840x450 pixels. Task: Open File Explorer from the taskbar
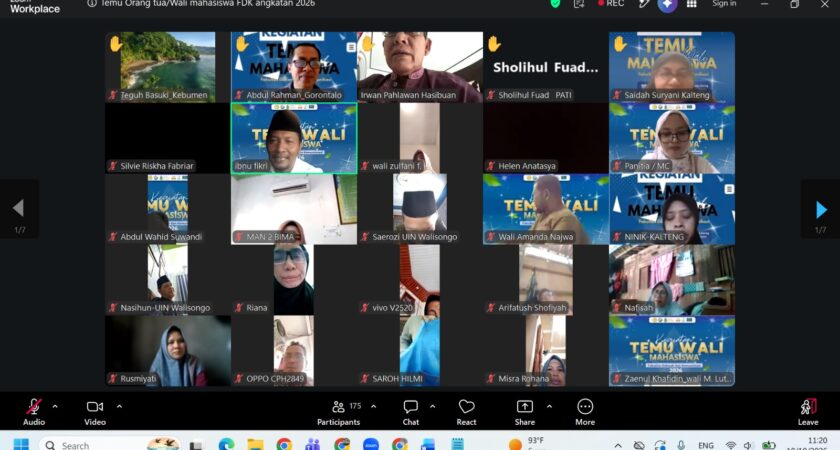tap(256, 444)
